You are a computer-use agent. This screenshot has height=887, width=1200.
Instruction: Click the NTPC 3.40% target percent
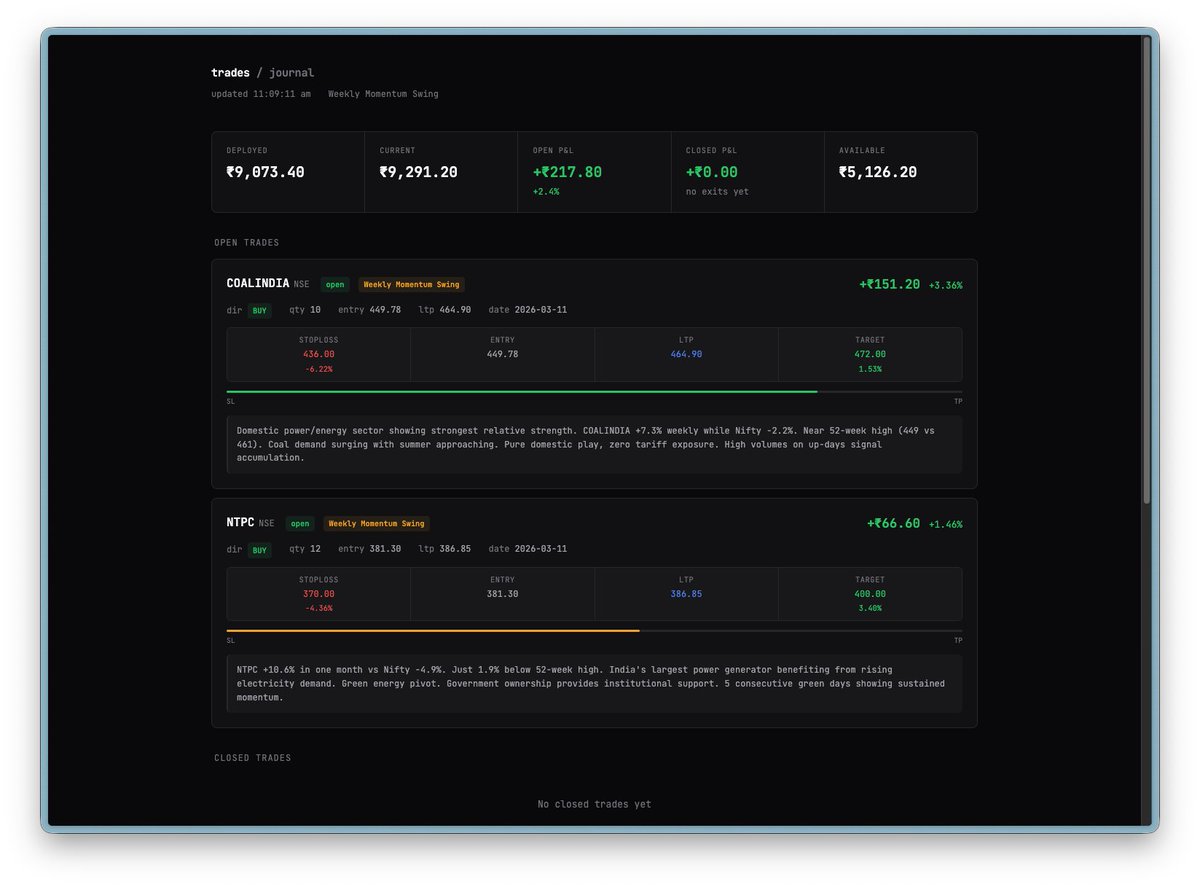(x=870, y=608)
